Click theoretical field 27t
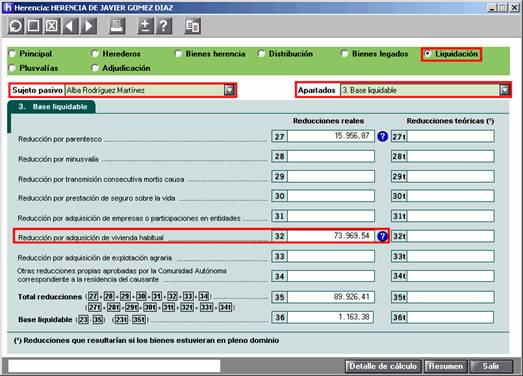The width and height of the screenshot is (523, 376). click(x=451, y=136)
